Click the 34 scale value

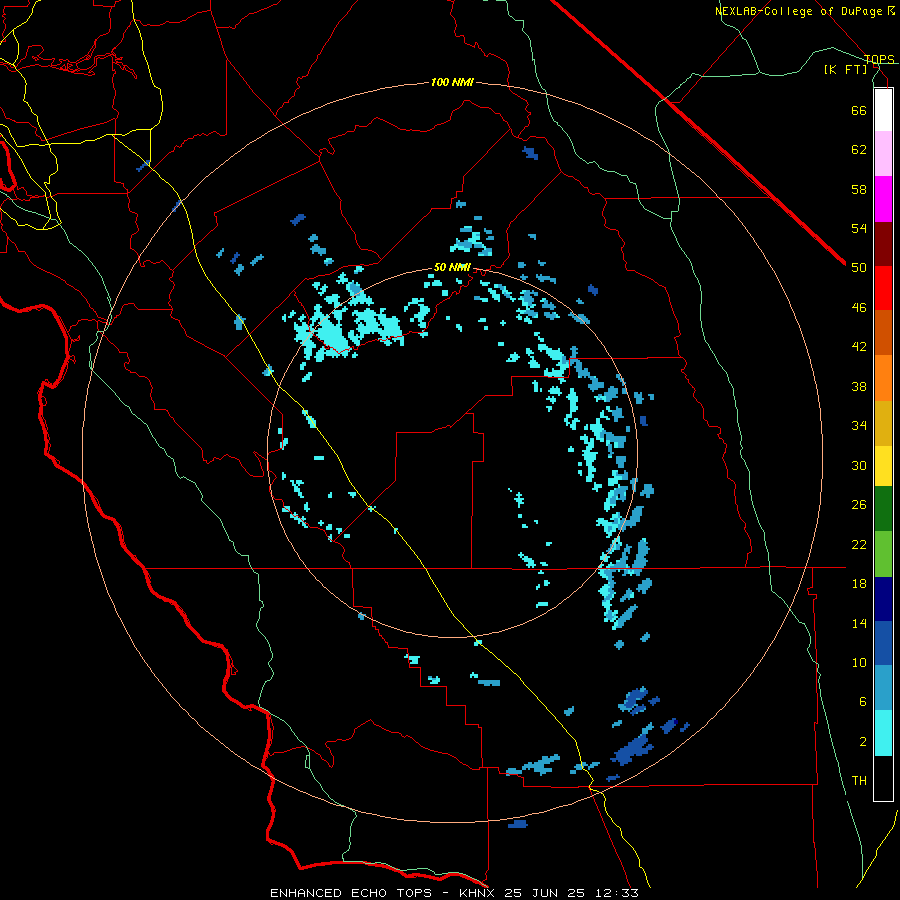[859, 426]
